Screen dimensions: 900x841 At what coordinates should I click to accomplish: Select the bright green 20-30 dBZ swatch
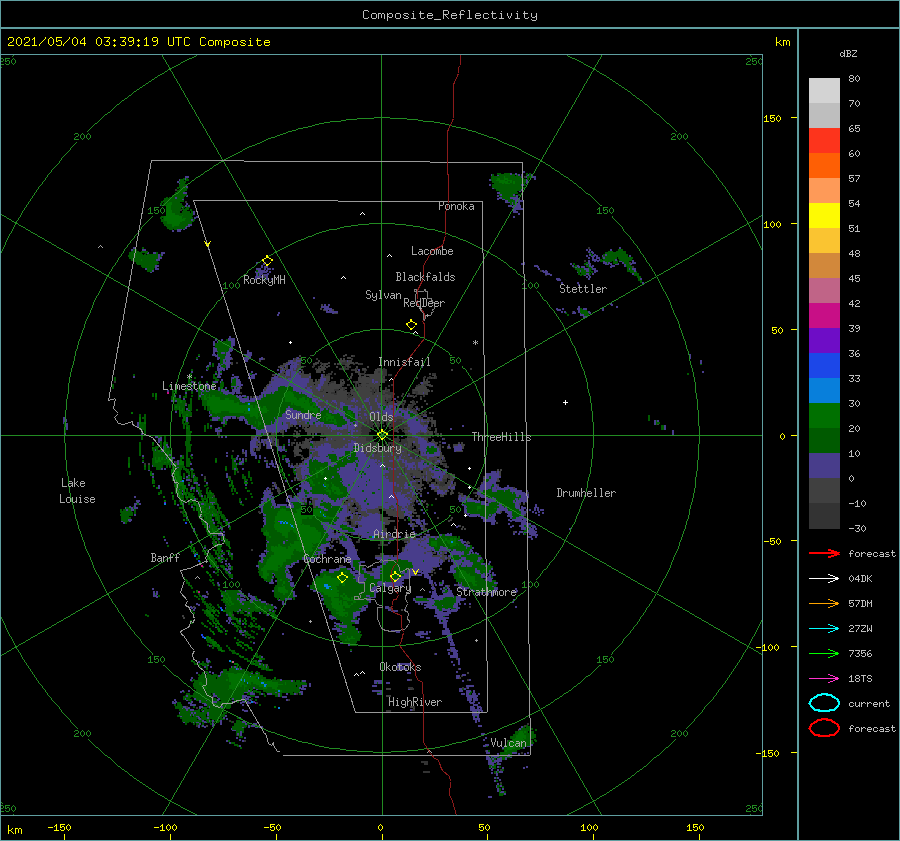(x=824, y=416)
